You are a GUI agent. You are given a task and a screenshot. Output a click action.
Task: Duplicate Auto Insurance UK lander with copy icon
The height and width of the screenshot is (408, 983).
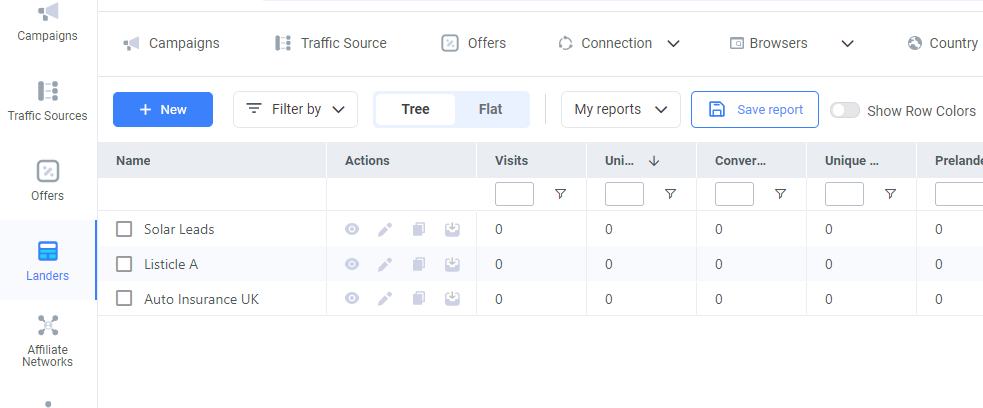(x=419, y=298)
